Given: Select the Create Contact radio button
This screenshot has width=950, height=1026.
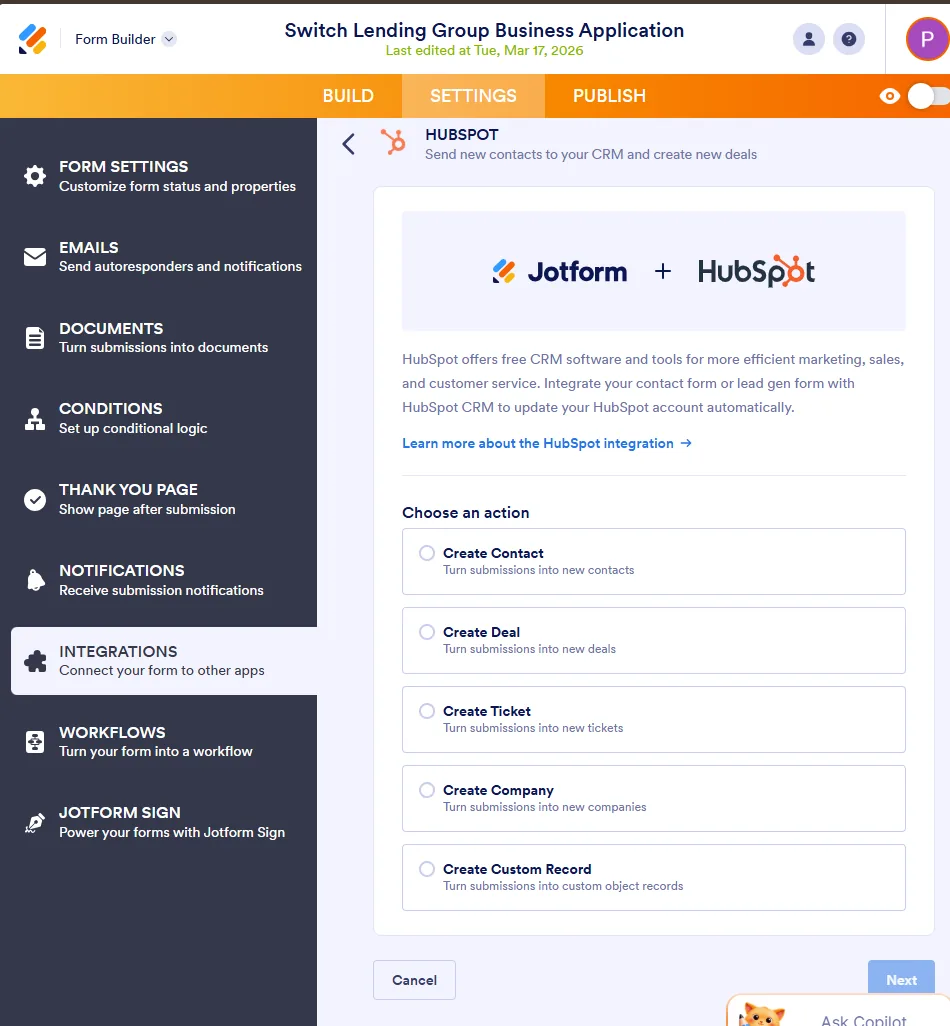Looking at the screenshot, I should tap(427, 553).
